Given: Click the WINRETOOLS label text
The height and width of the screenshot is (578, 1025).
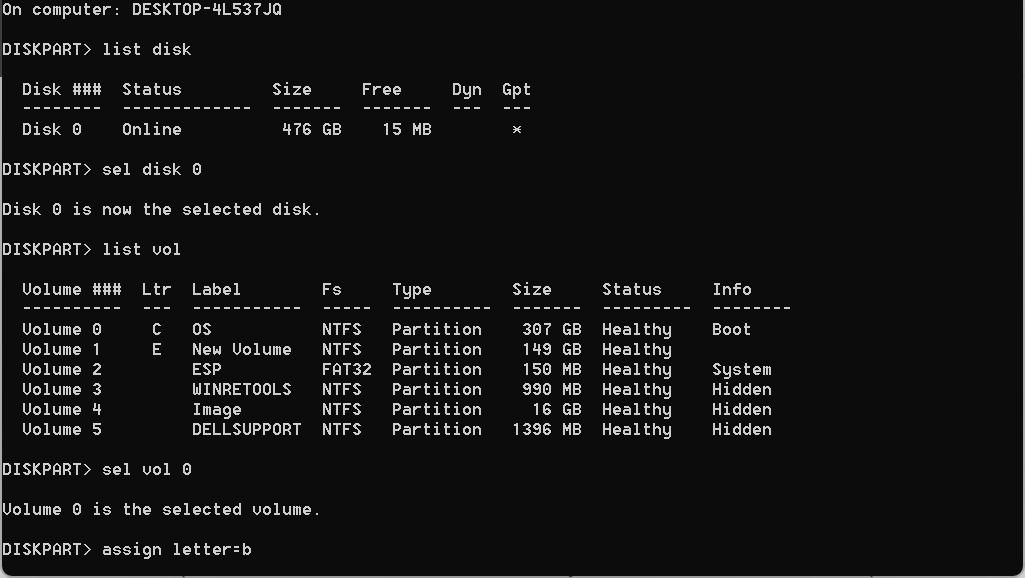Looking at the screenshot, I should pyautogui.click(x=241, y=390).
